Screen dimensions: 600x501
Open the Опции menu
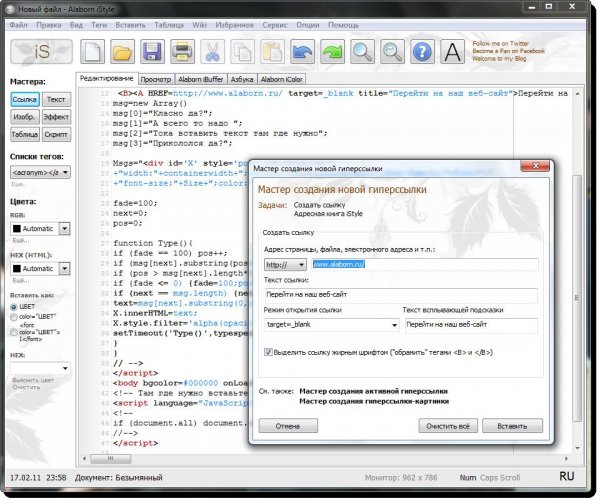pos(308,25)
